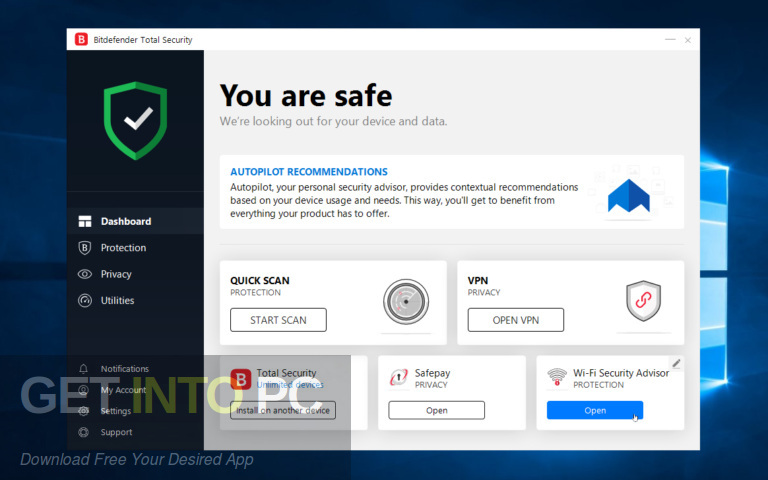Click the pencil edit quick actions icon

(676, 363)
